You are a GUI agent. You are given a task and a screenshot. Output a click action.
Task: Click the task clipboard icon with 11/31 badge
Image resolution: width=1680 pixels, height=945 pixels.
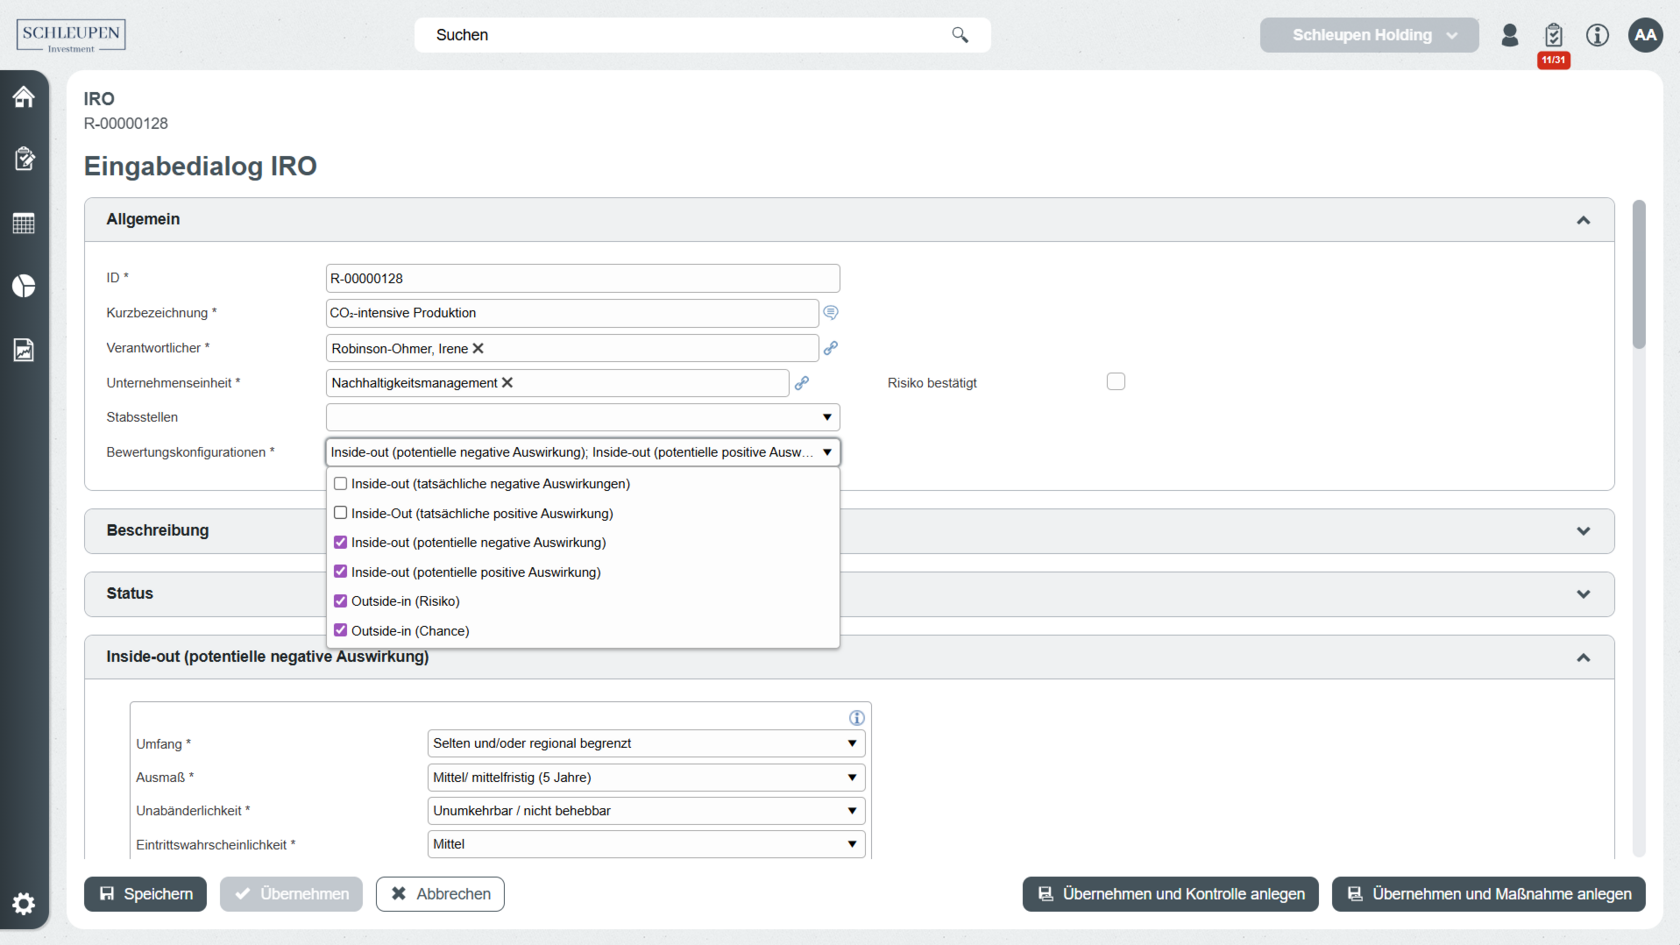click(1553, 36)
